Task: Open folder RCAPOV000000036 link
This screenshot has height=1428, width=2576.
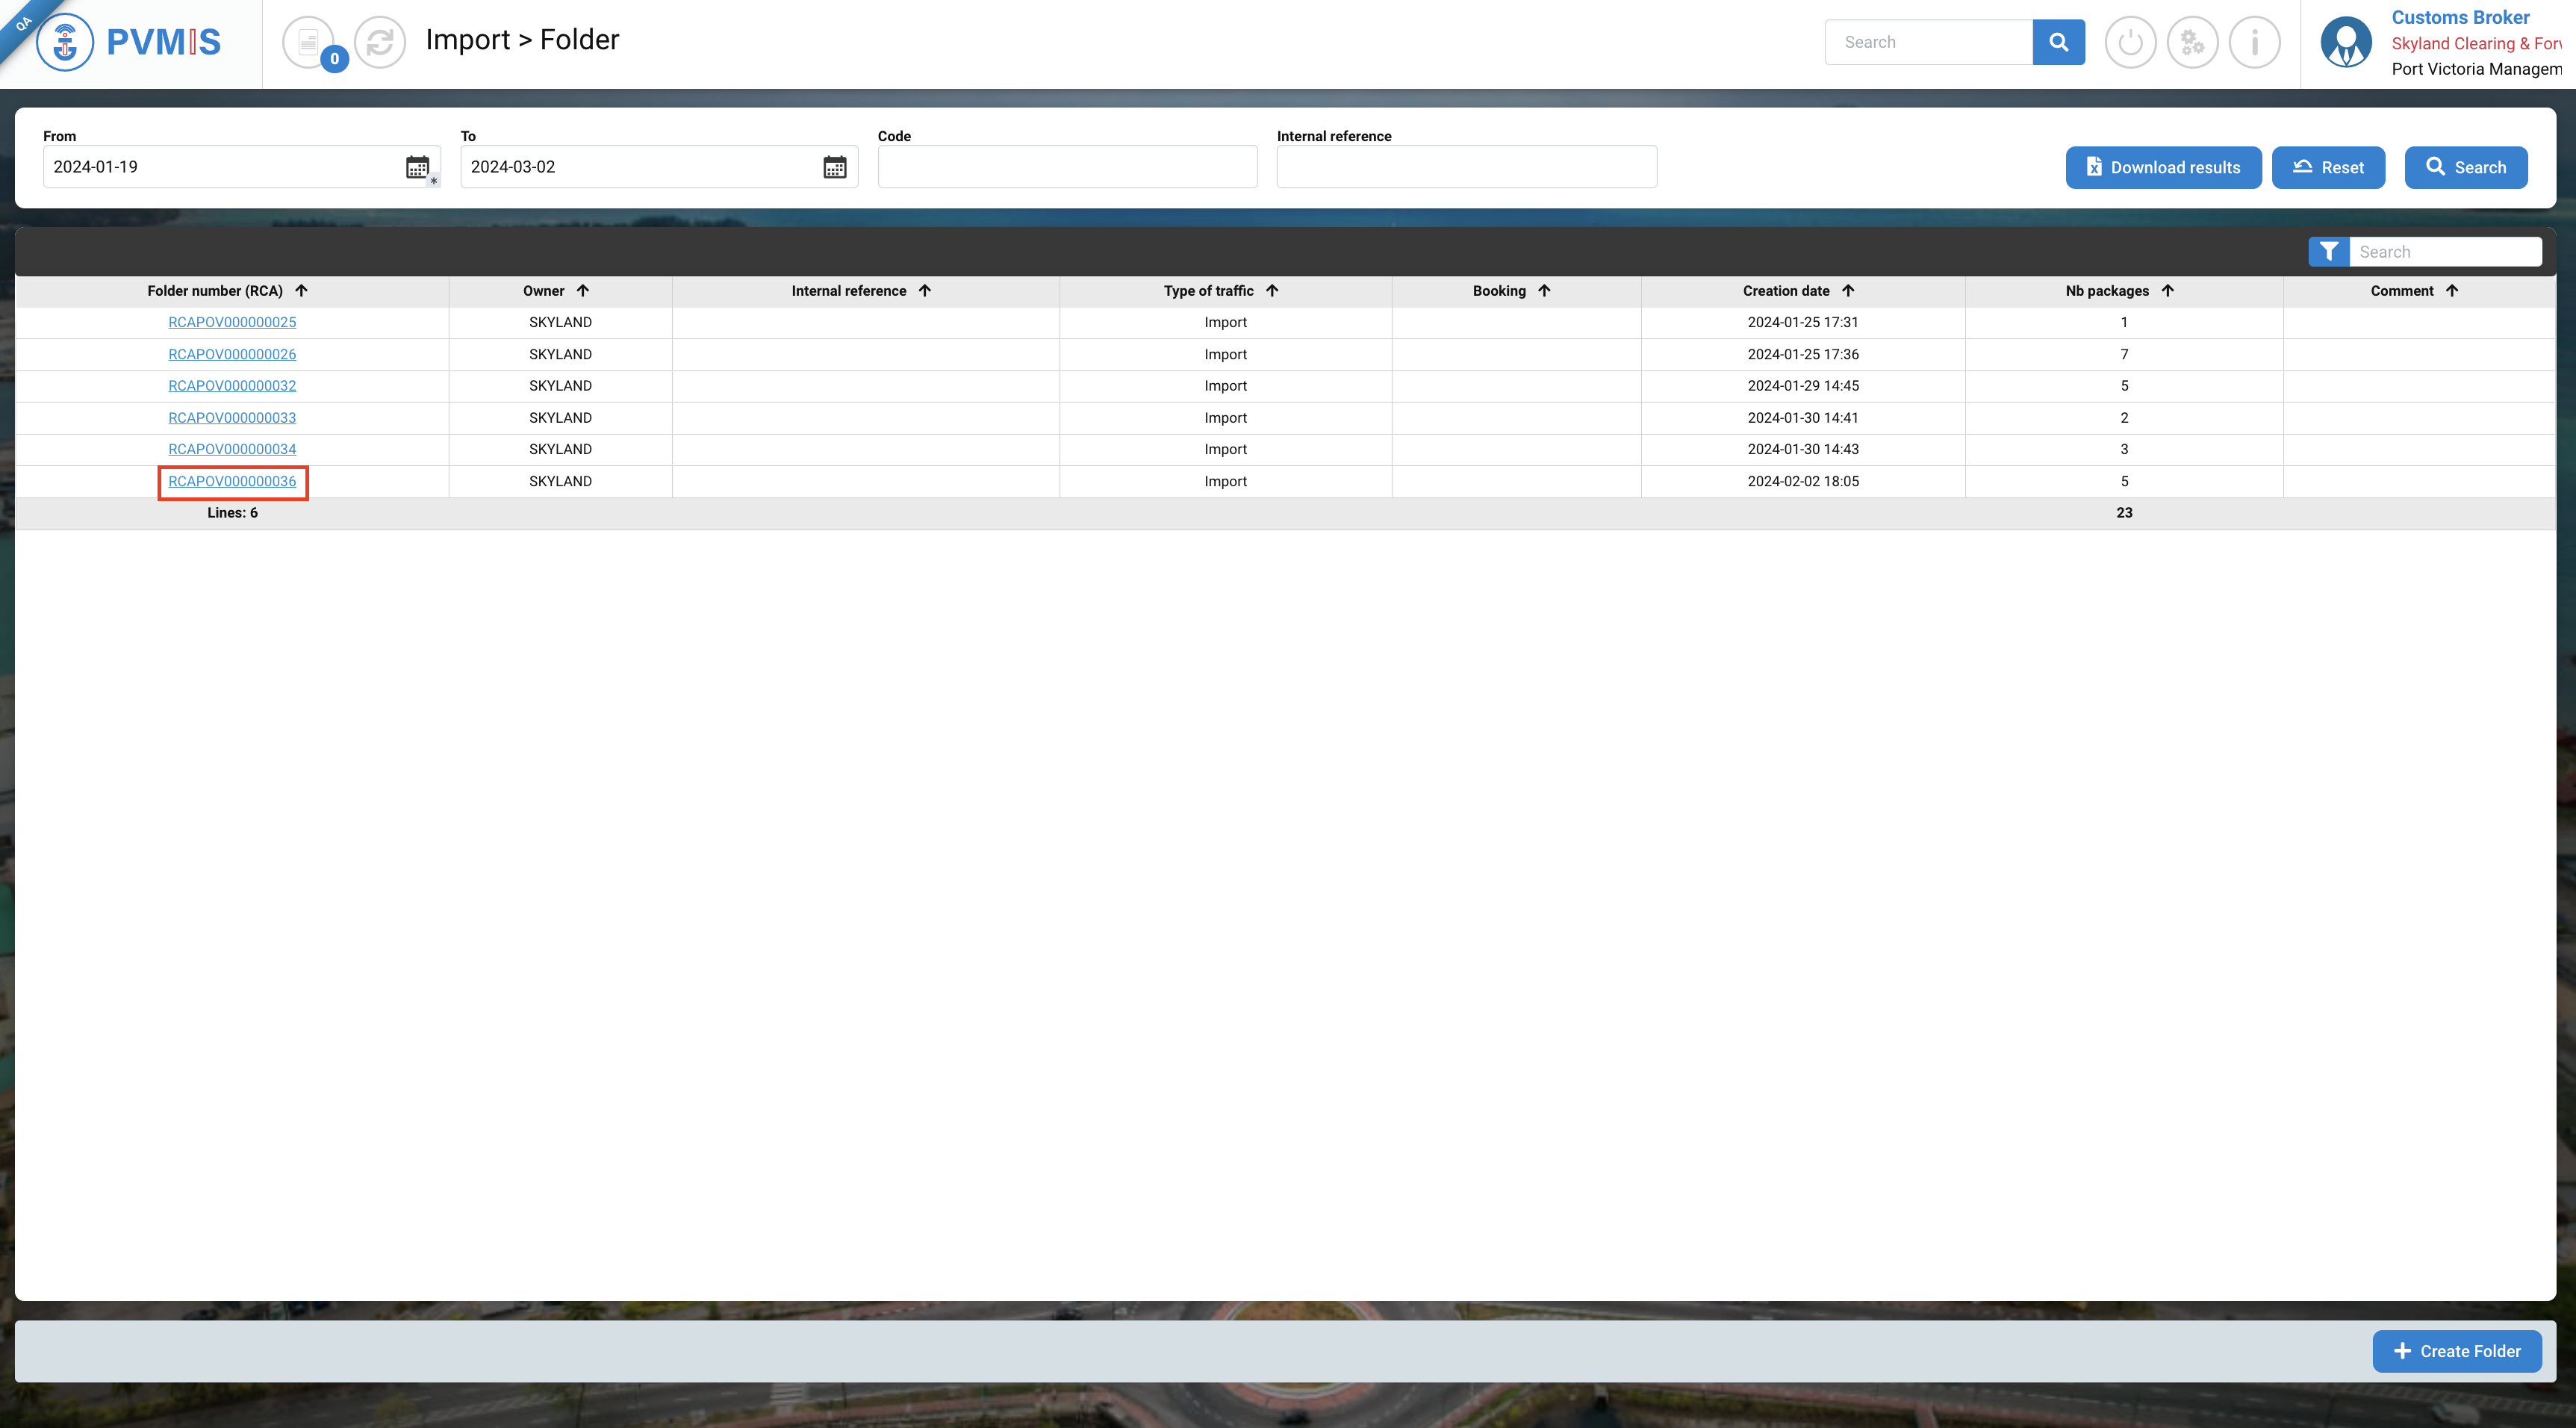Action: coord(232,481)
